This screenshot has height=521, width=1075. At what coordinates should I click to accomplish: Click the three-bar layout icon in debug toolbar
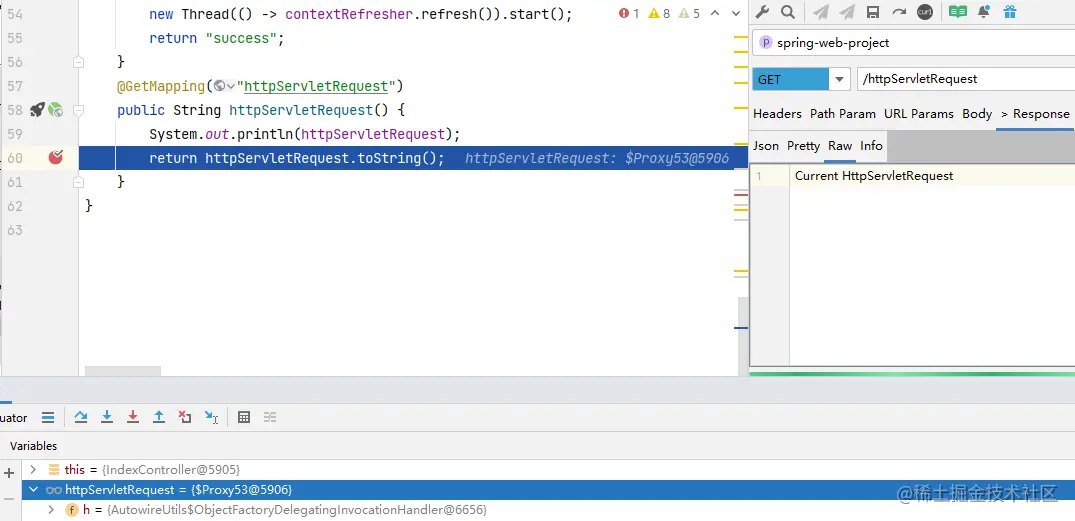pos(48,417)
